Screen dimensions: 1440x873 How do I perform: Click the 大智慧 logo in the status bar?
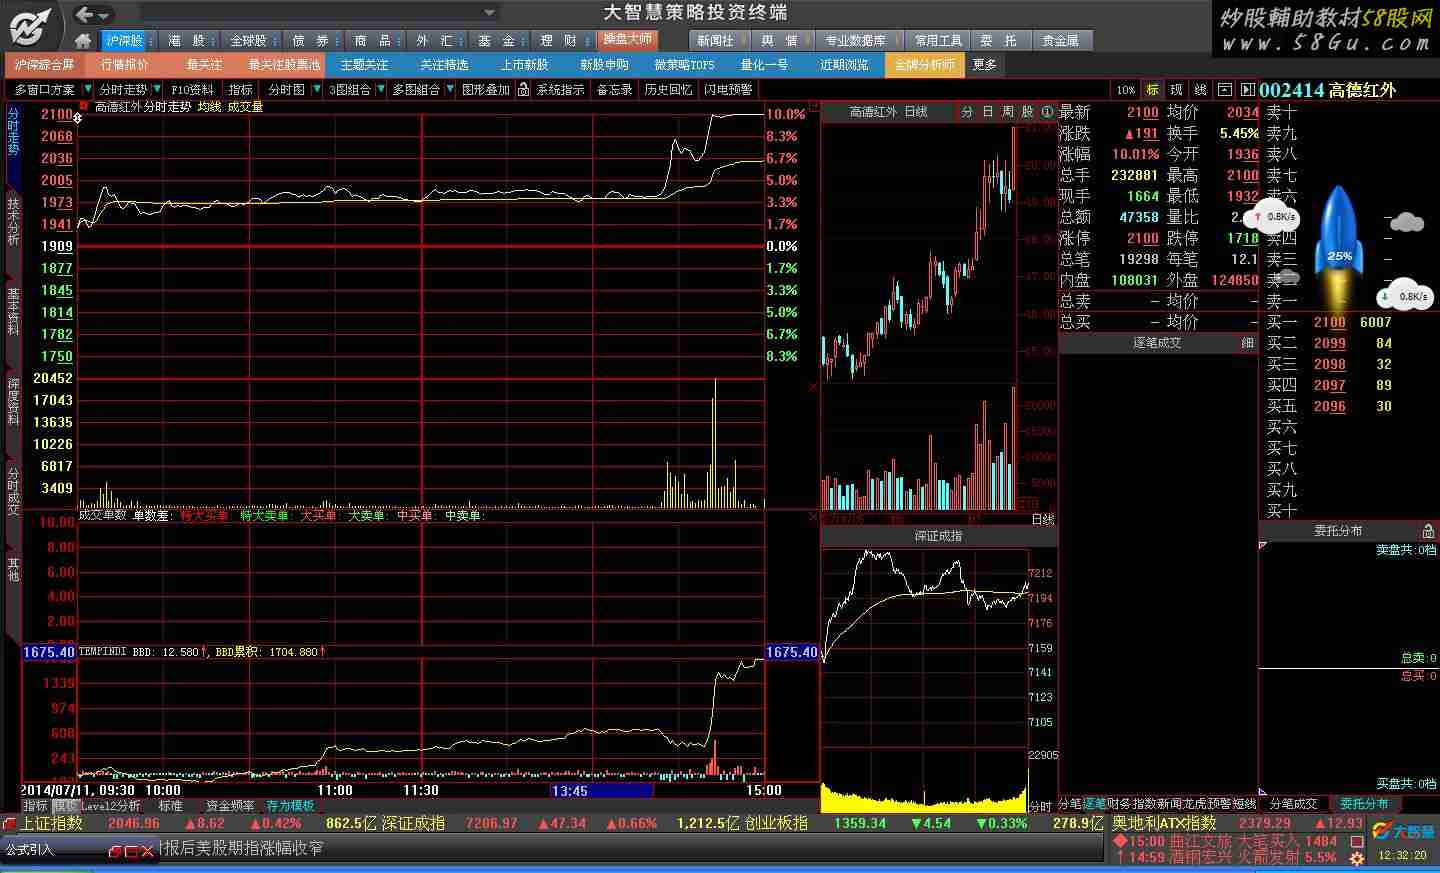(1402, 832)
